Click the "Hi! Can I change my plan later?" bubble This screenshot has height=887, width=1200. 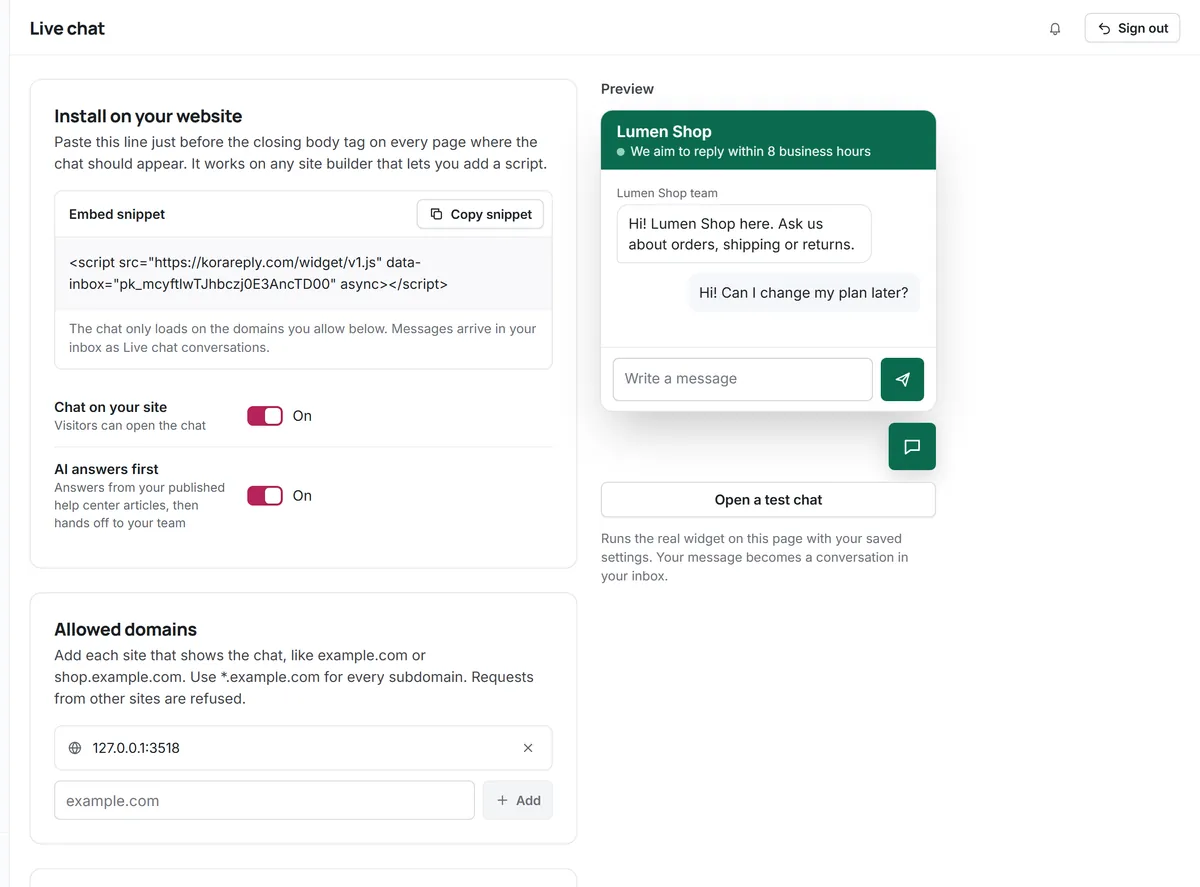pos(804,293)
